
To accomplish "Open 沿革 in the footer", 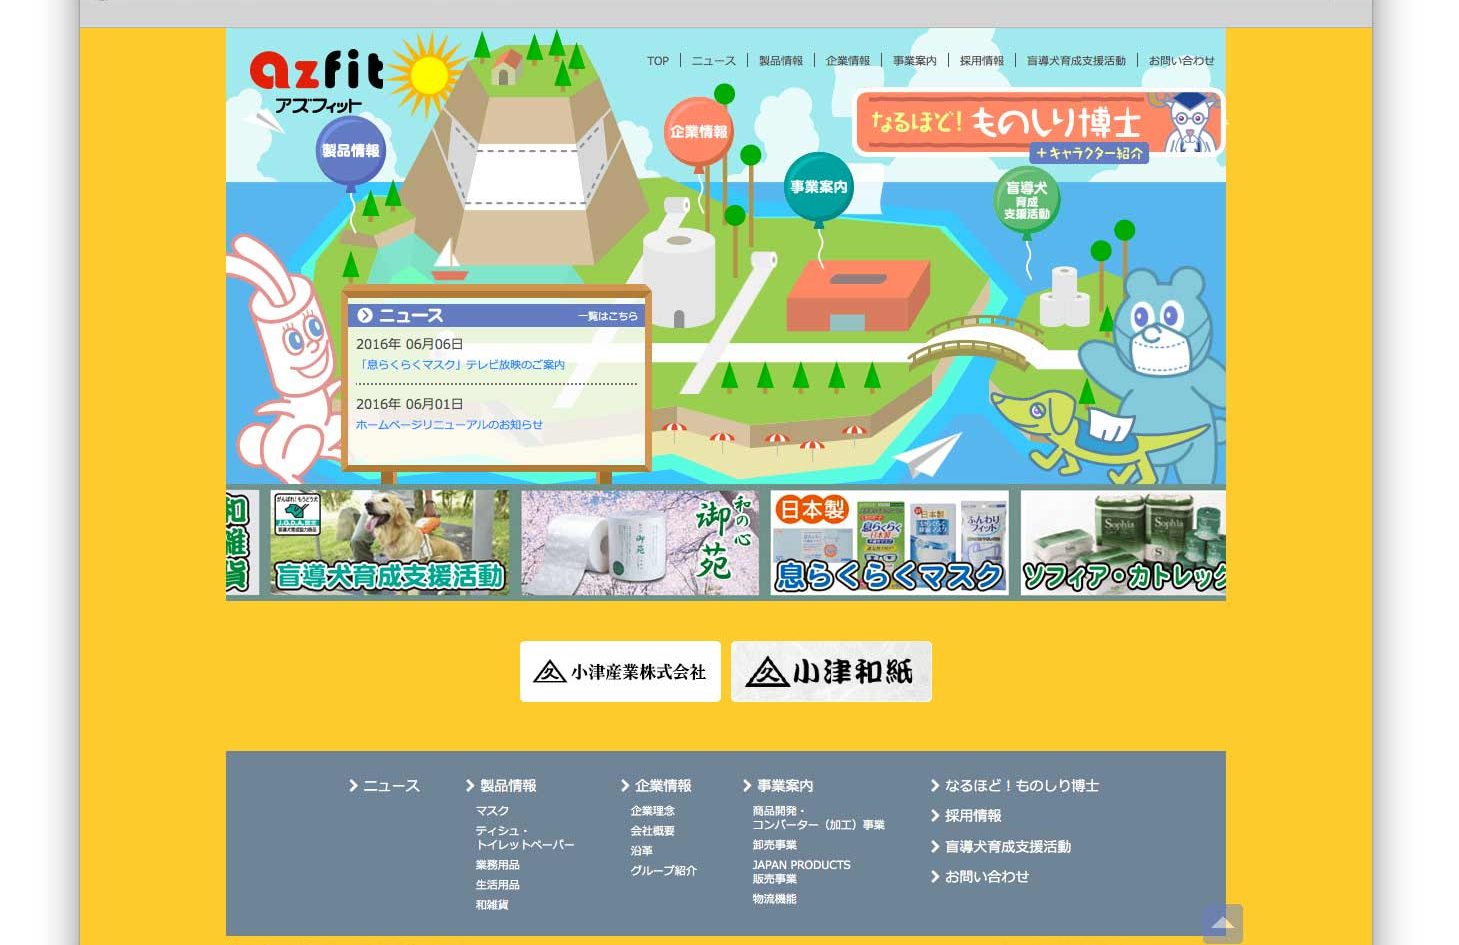I will pos(641,851).
